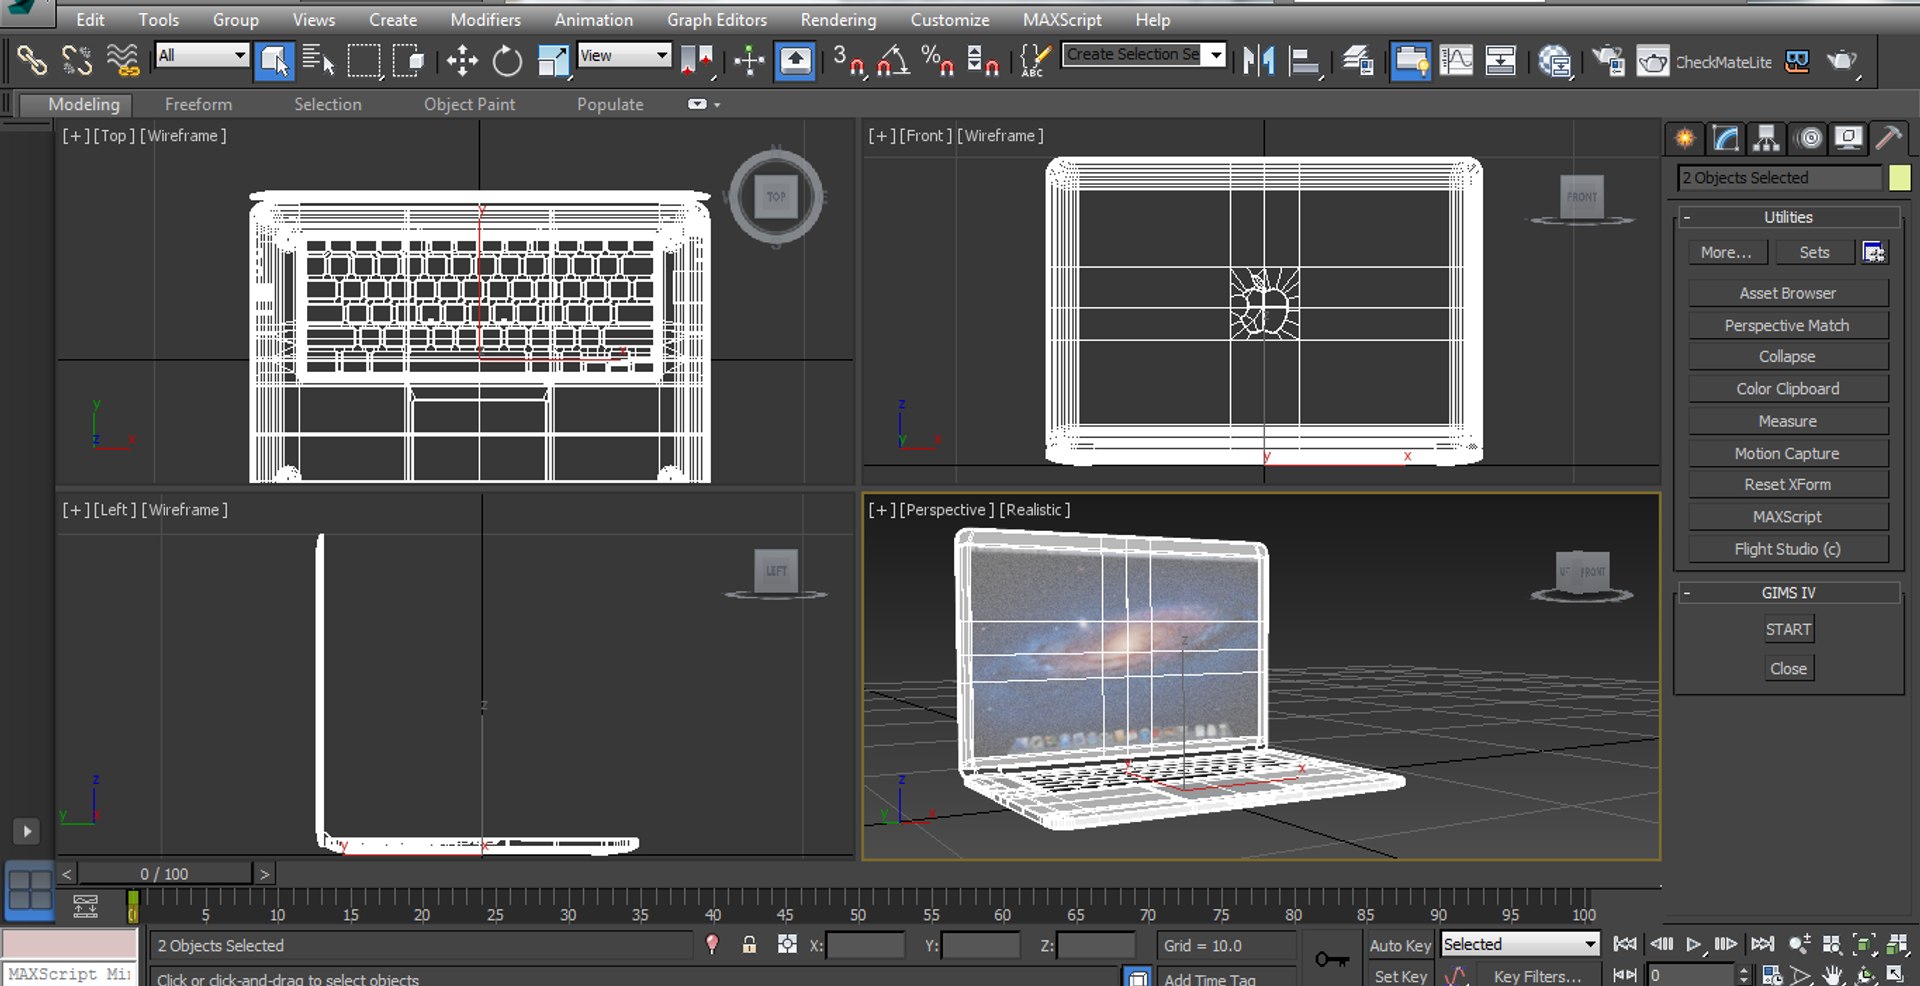The width and height of the screenshot is (1920, 986).
Task: Select the Select and Link tool
Action: [x=31, y=61]
